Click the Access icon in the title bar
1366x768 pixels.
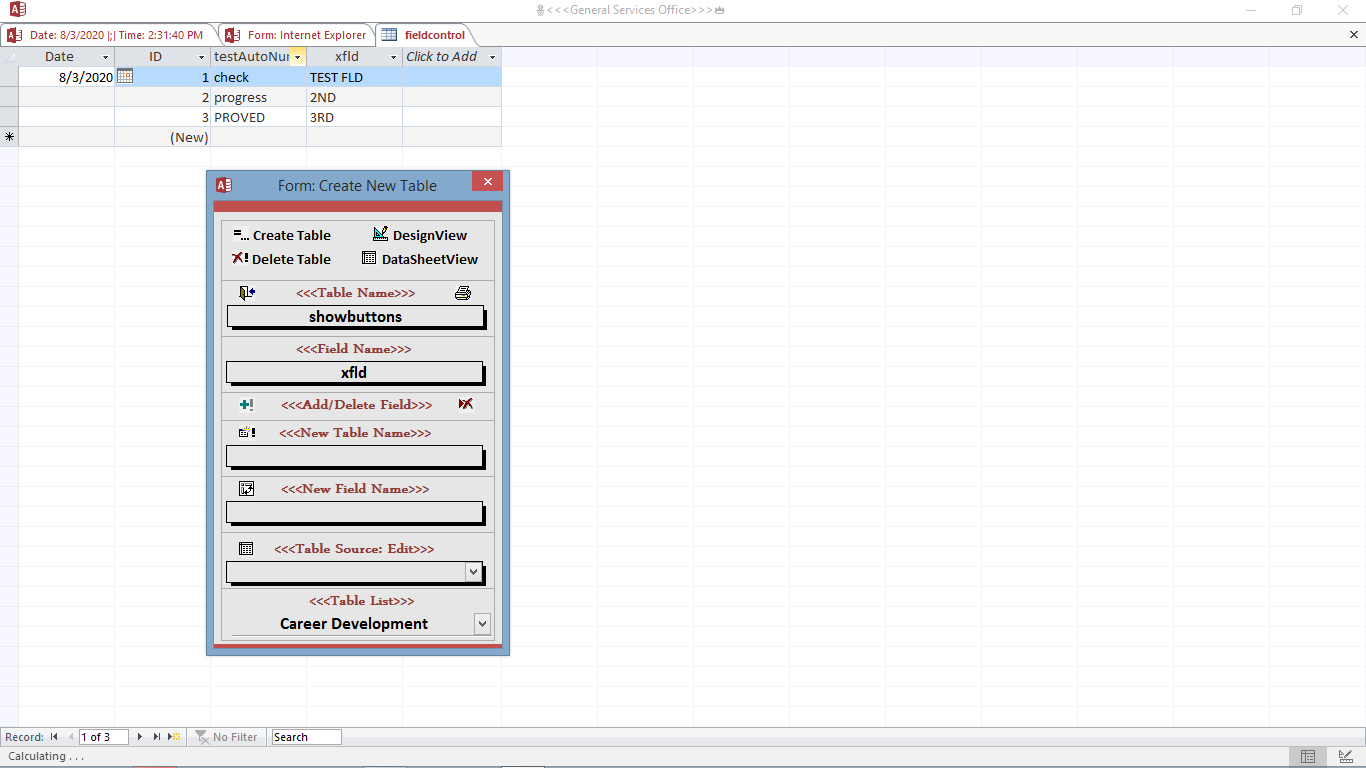coord(18,10)
